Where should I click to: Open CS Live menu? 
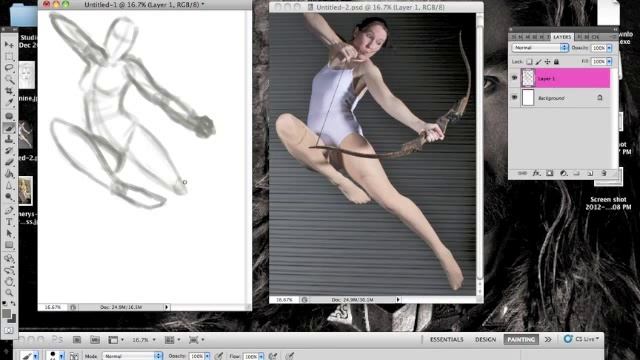click(581, 339)
